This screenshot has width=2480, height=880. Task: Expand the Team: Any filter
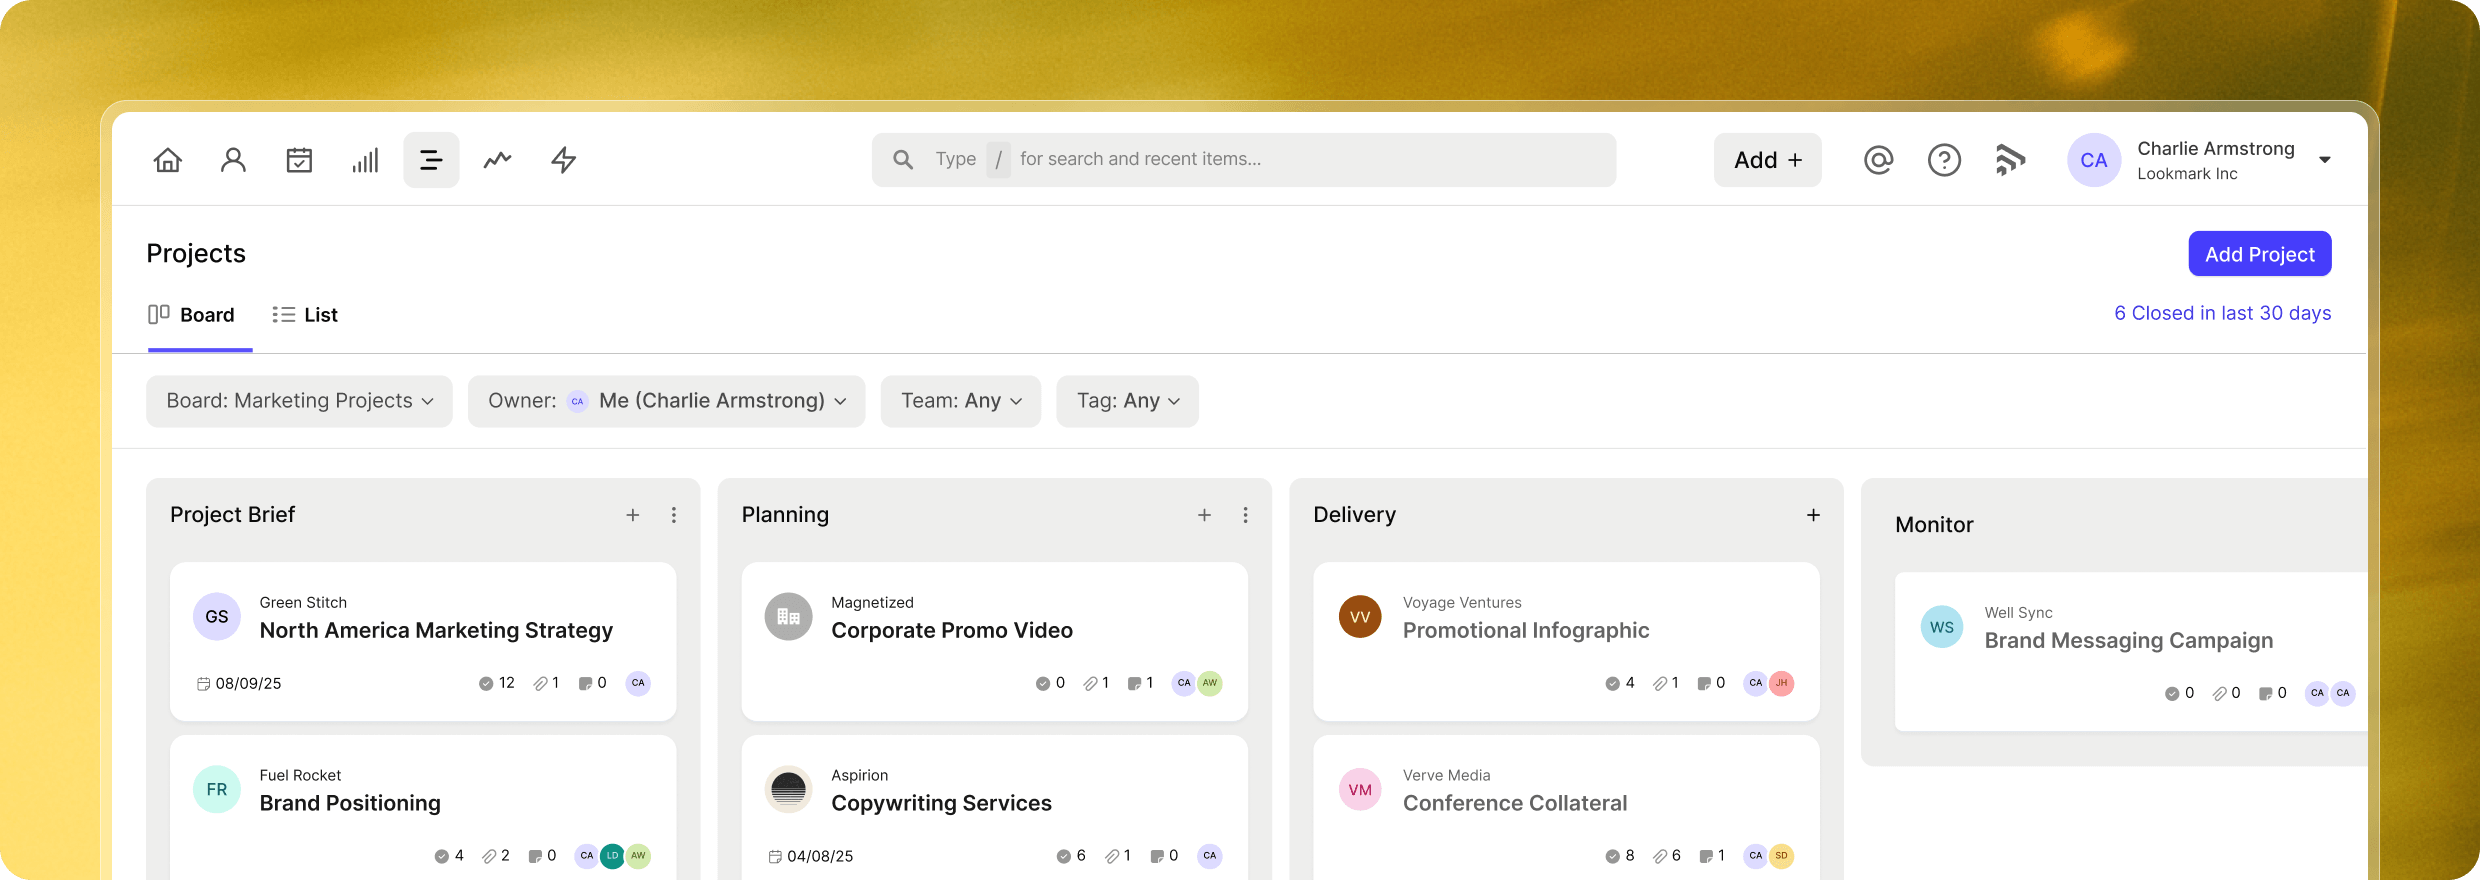pyautogui.click(x=960, y=401)
